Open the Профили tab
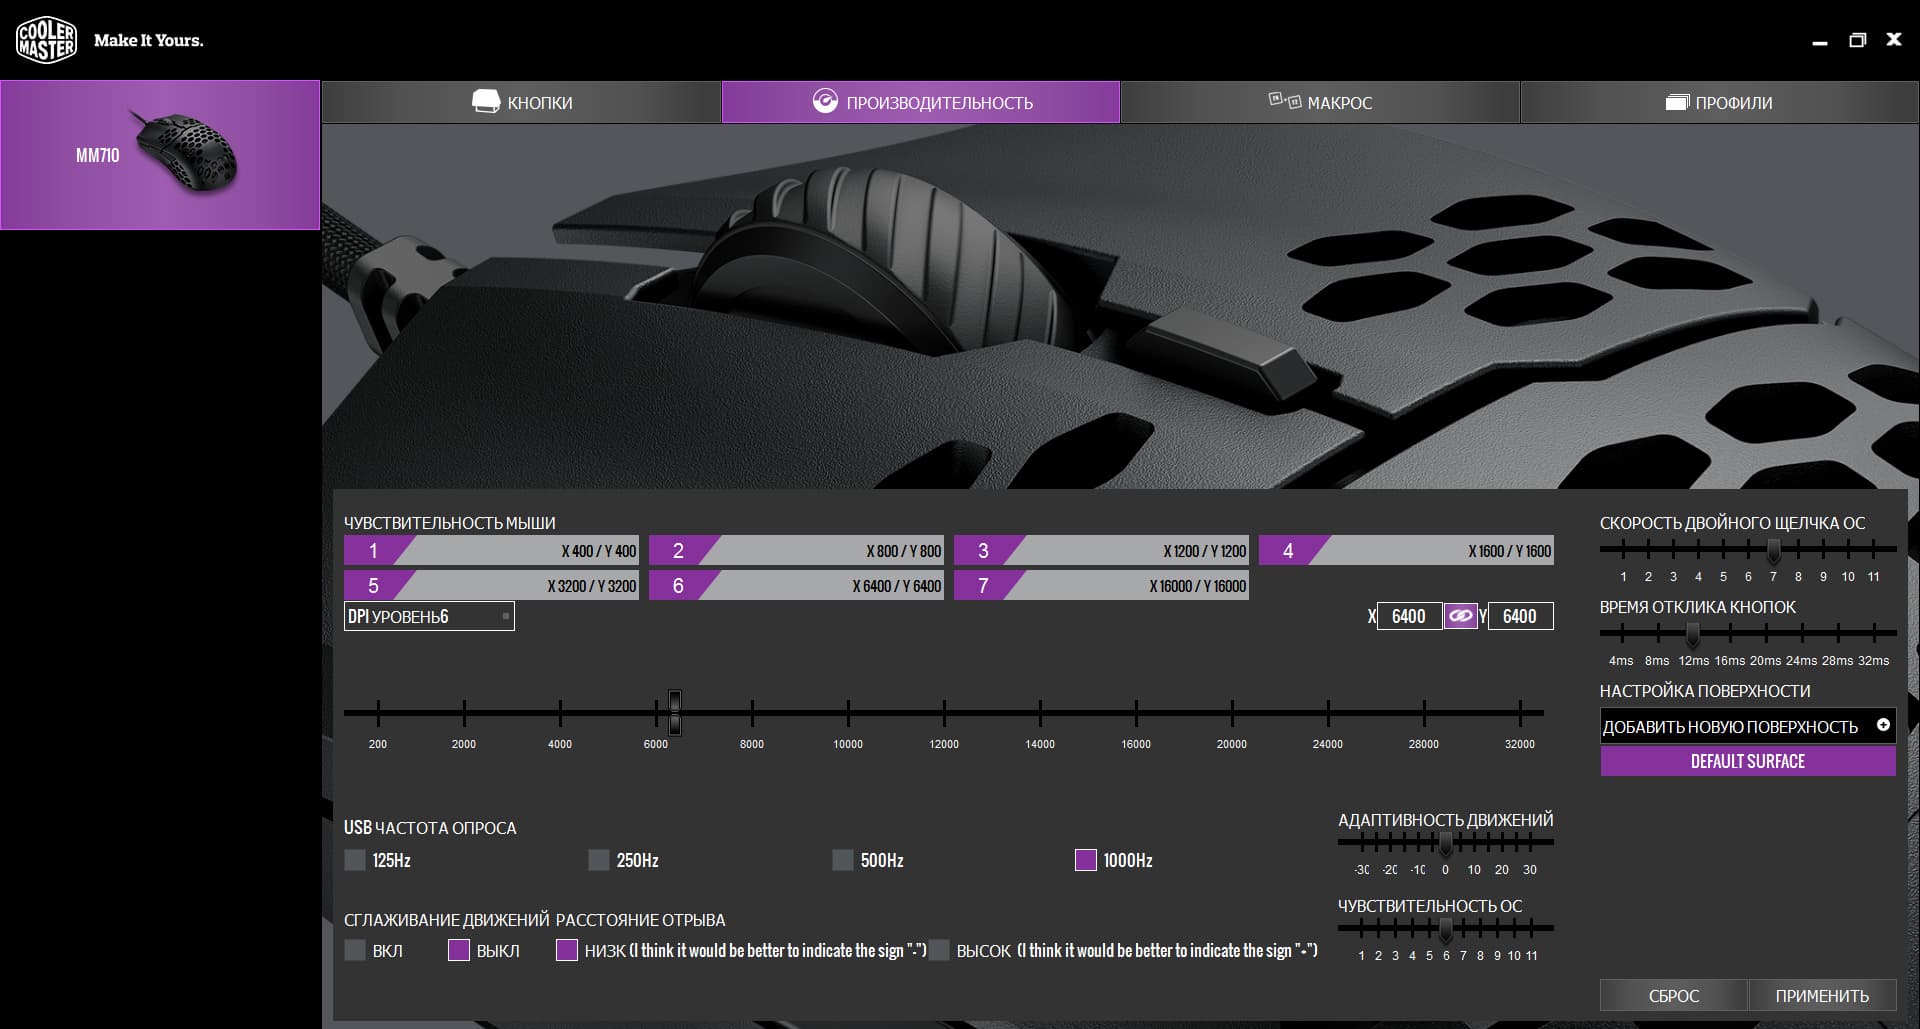1920x1029 pixels. tap(1719, 102)
